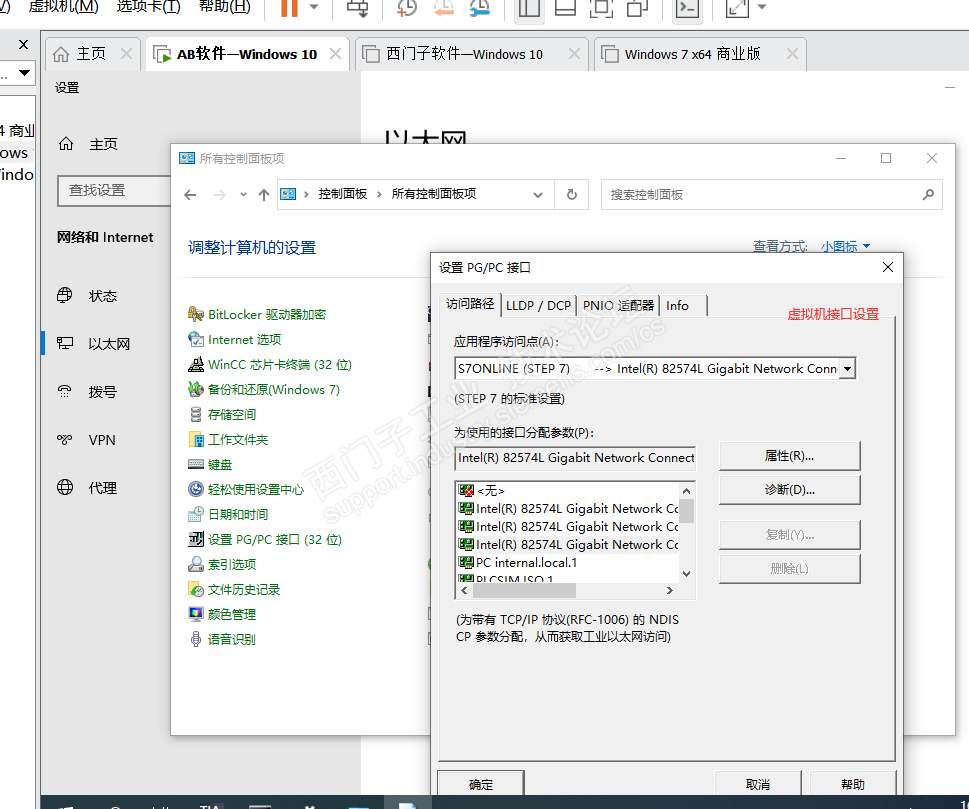Click the stretch guest display icon

tap(737, 7)
